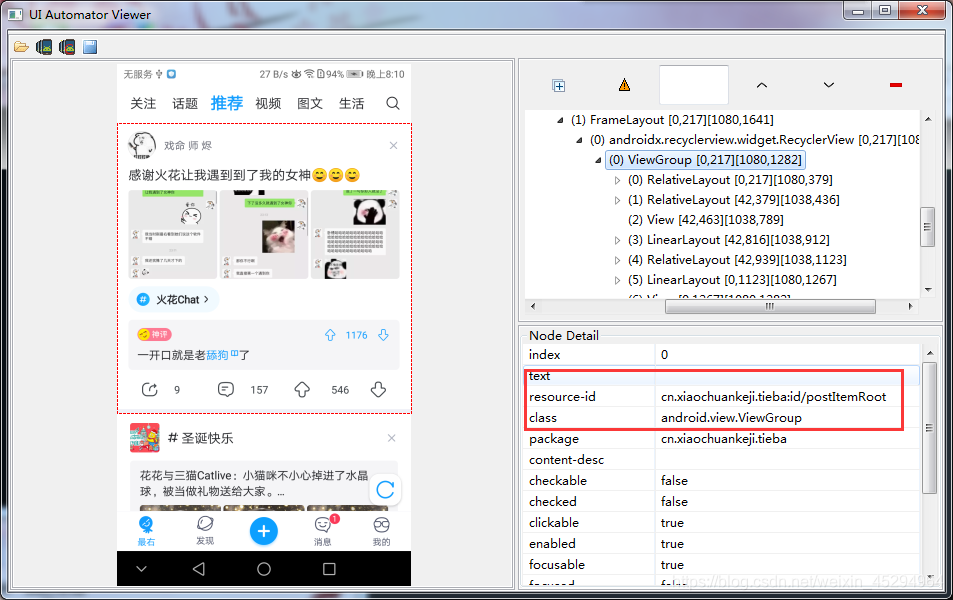Screen dimensions: 953x600
Task: Upvote the top comment showing 1176
Action: coord(330,335)
